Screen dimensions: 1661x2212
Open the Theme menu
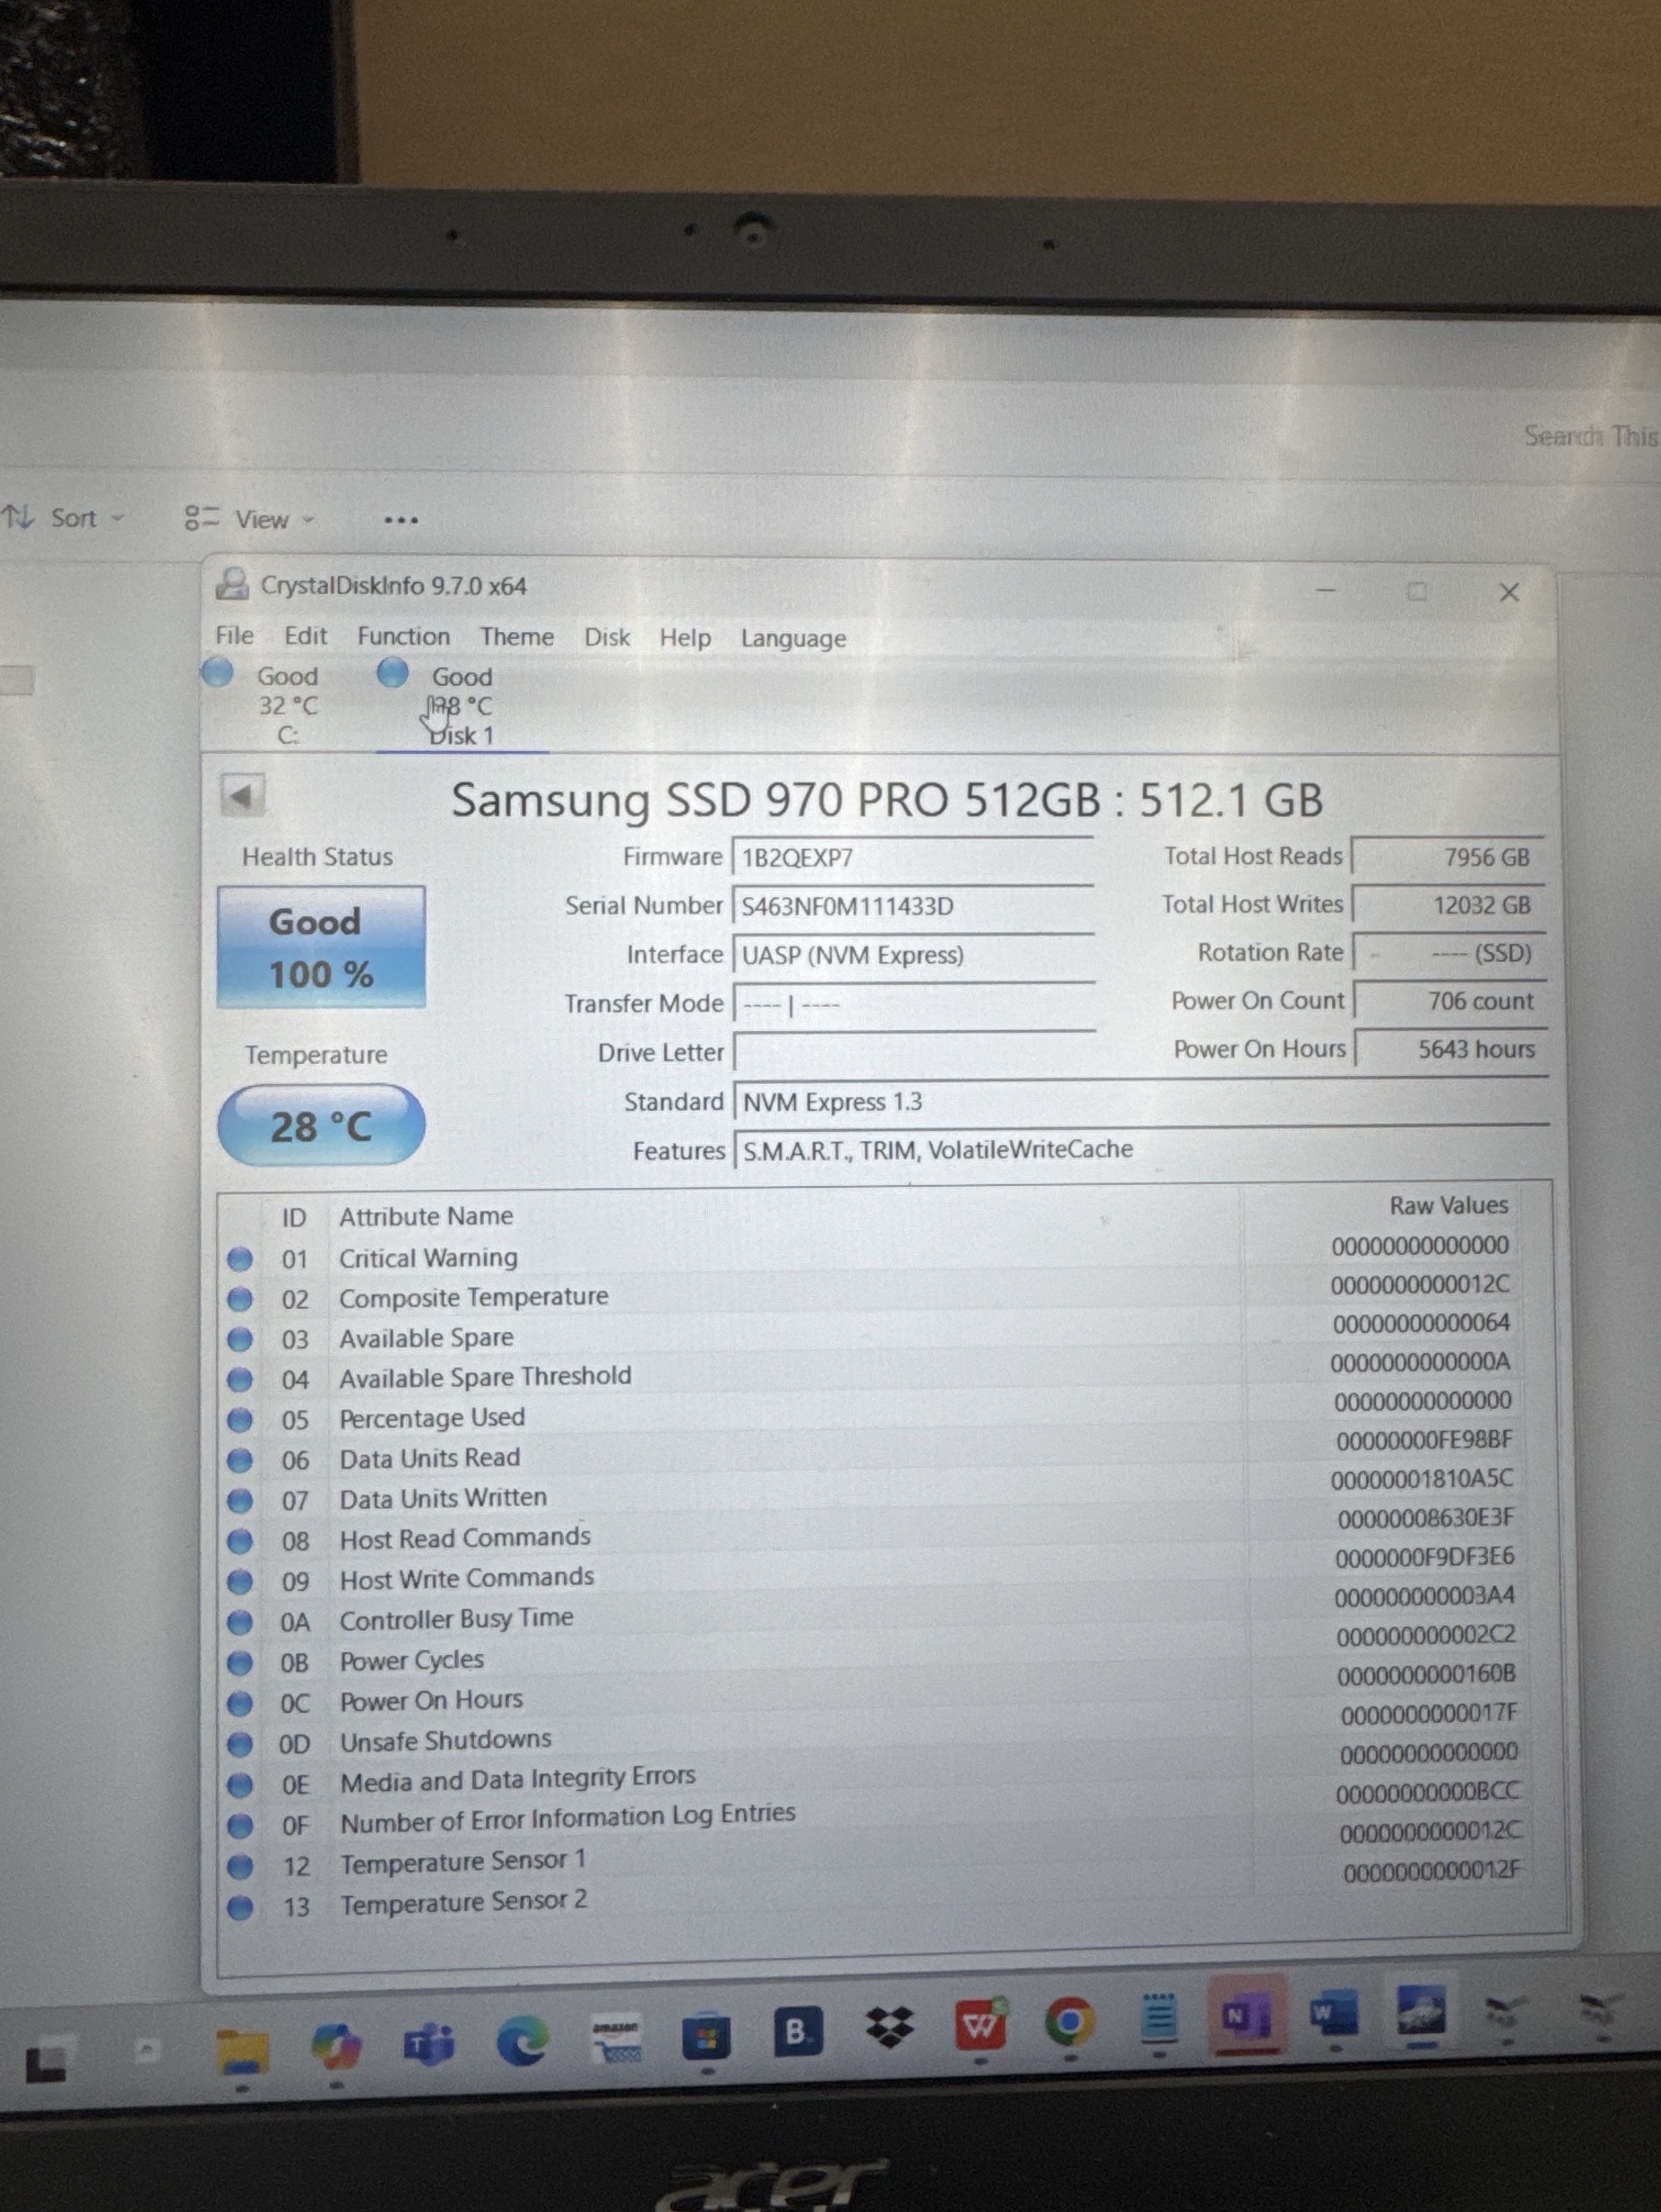(x=516, y=637)
